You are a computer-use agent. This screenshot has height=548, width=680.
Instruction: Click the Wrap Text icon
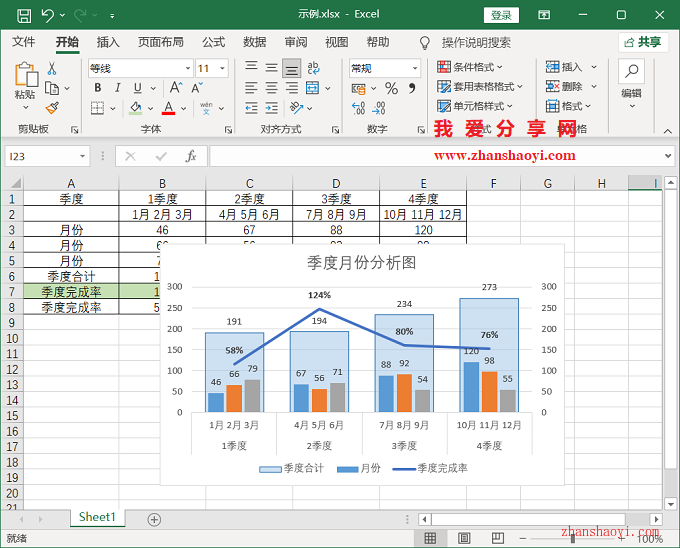[x=313, y=68]
